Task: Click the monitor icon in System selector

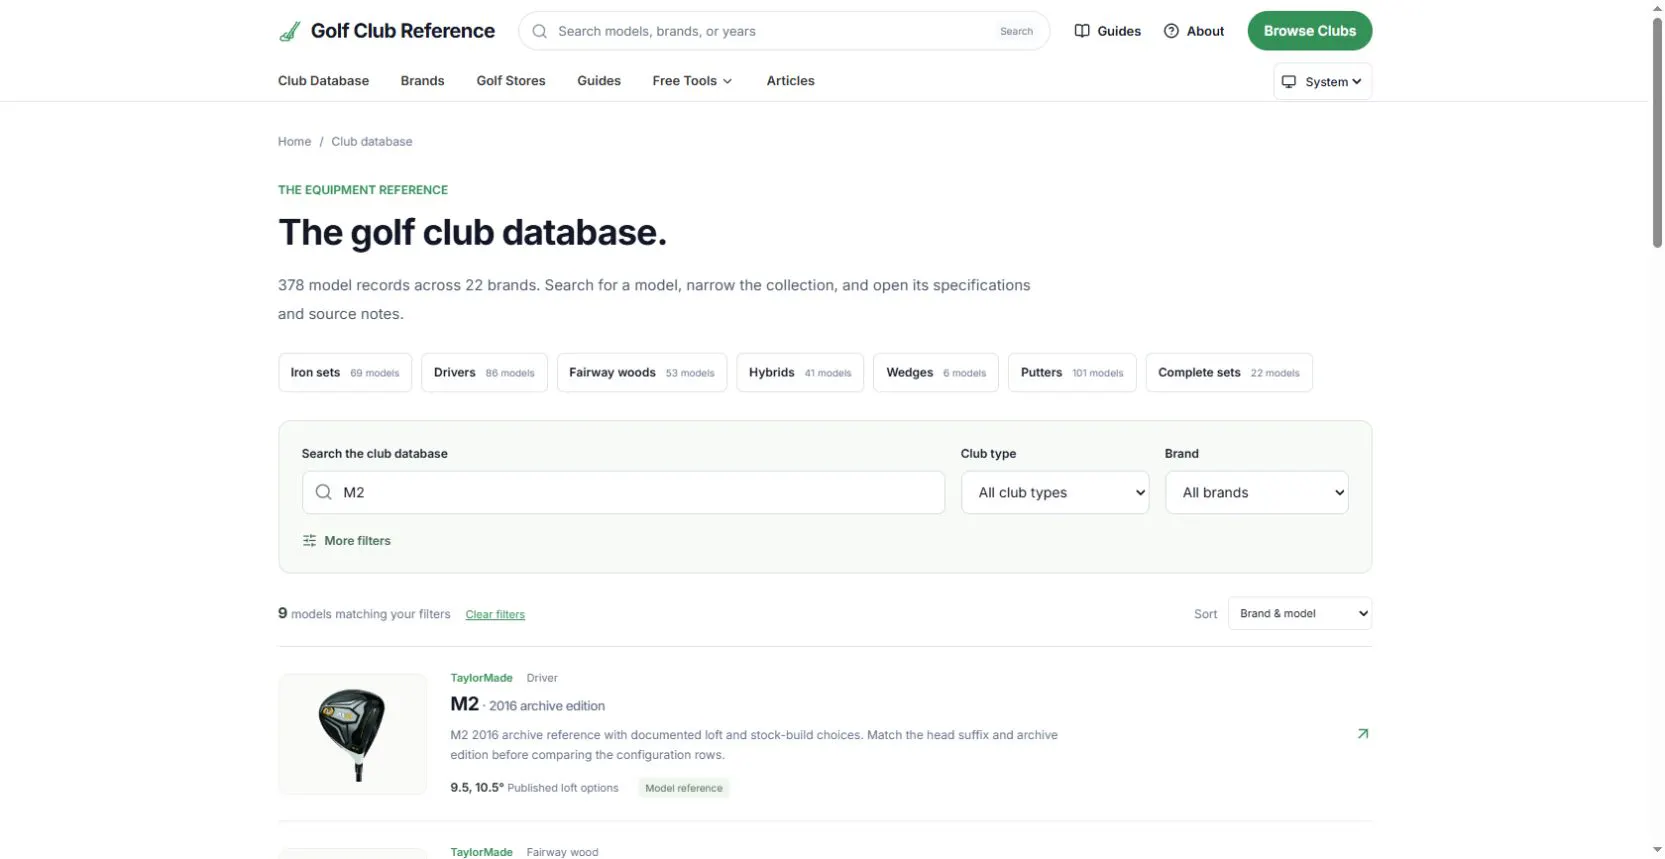Action: [x=1289, y=82]
